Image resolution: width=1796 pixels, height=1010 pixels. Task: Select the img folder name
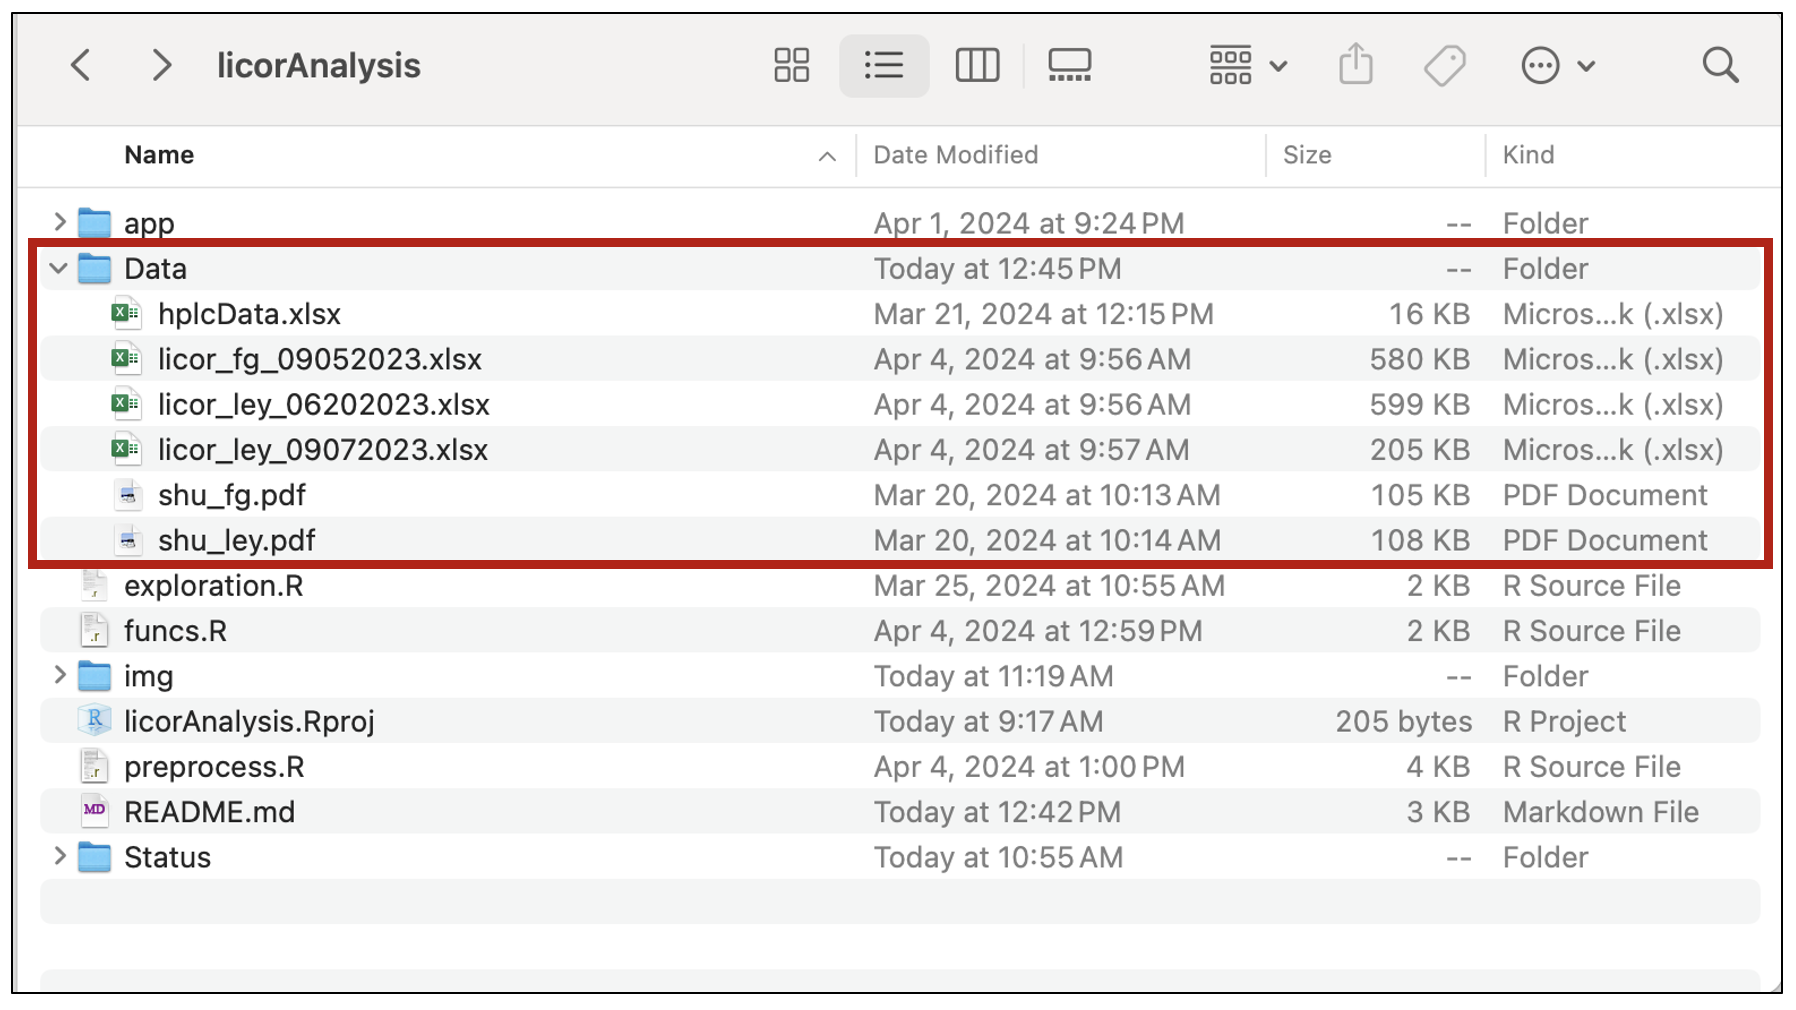[x=148, y=677]
